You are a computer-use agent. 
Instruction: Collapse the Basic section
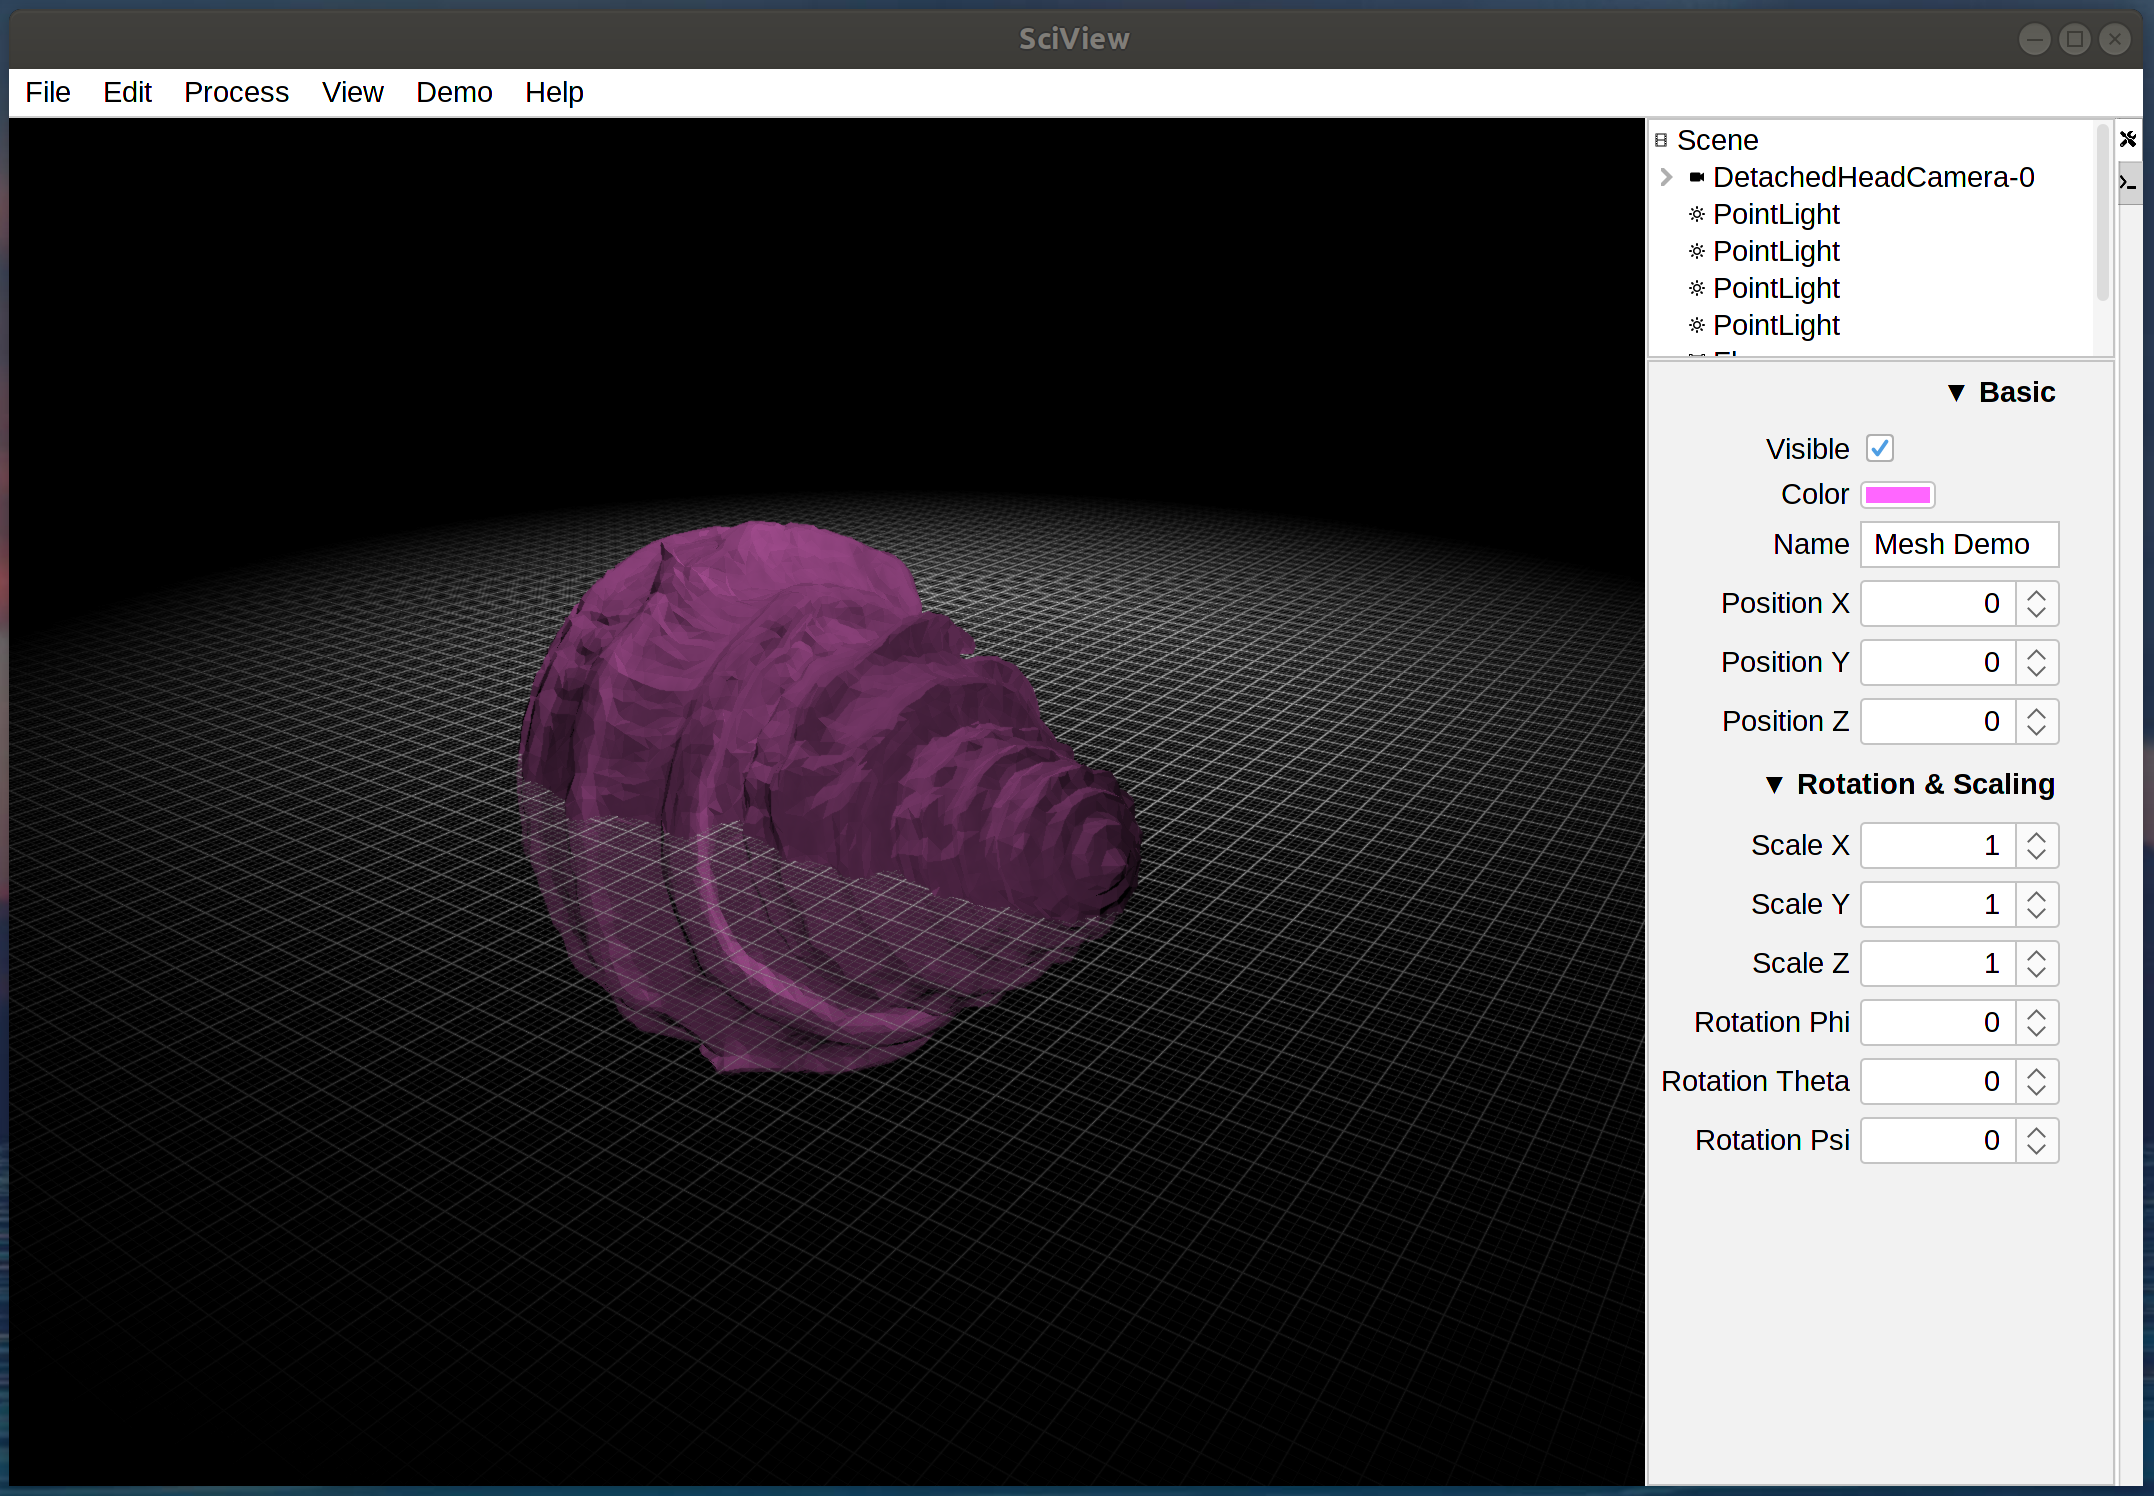pos(1956,393)
